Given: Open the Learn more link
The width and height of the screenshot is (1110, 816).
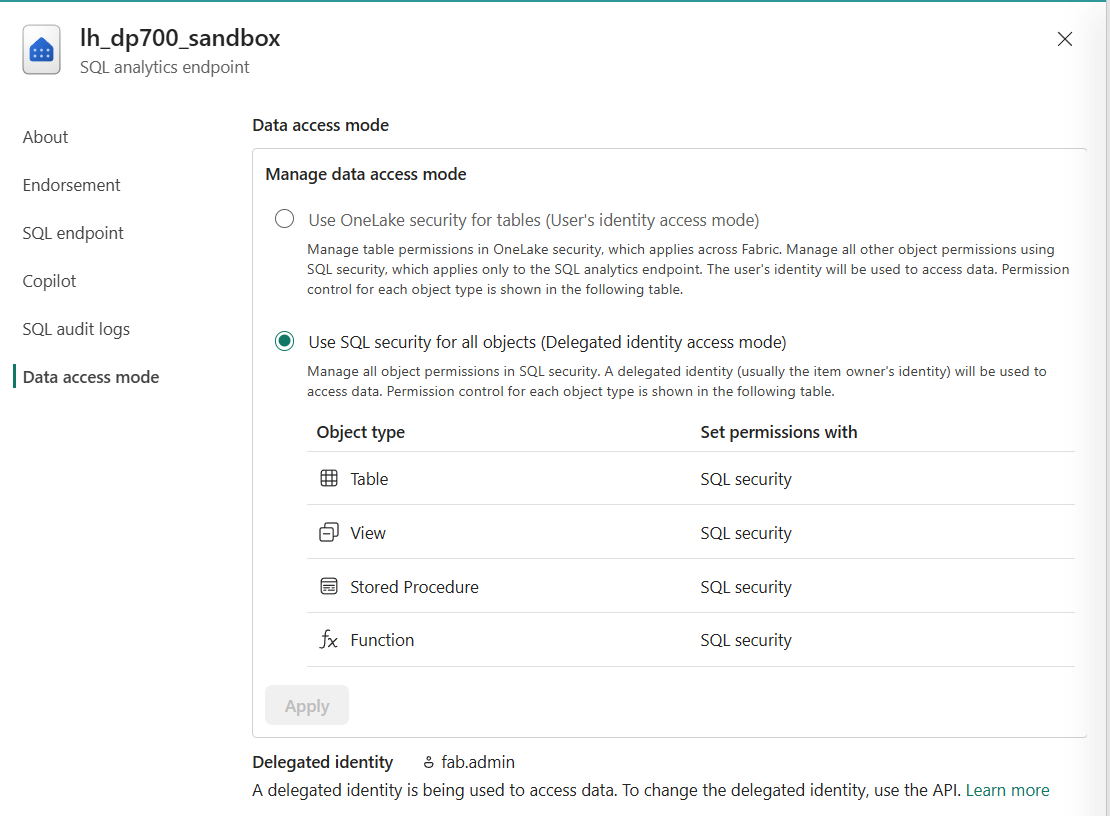Looking at the screenshot, I should pos(1007,790).
